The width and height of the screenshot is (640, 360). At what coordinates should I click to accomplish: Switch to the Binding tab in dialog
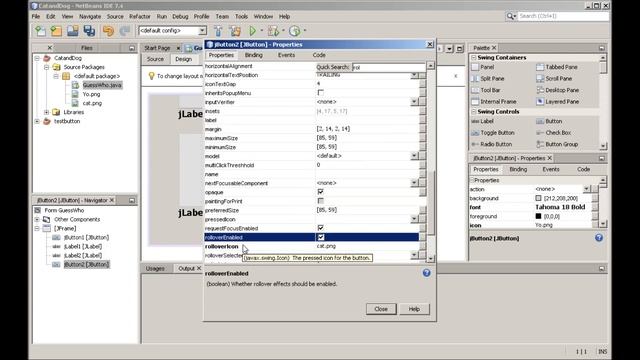253,55
